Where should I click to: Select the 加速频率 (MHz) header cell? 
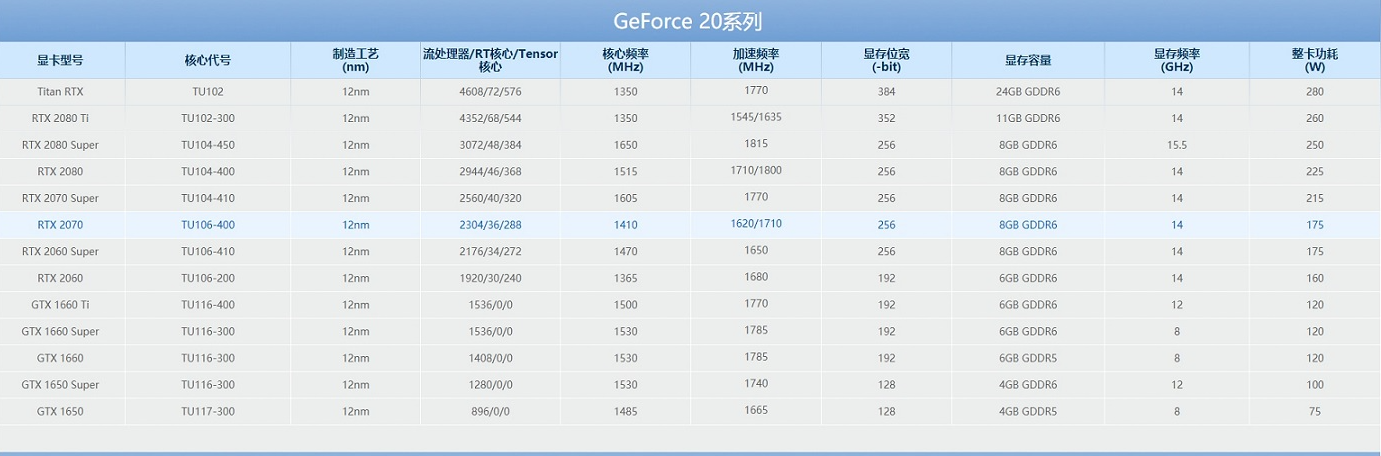click(755, 60)
